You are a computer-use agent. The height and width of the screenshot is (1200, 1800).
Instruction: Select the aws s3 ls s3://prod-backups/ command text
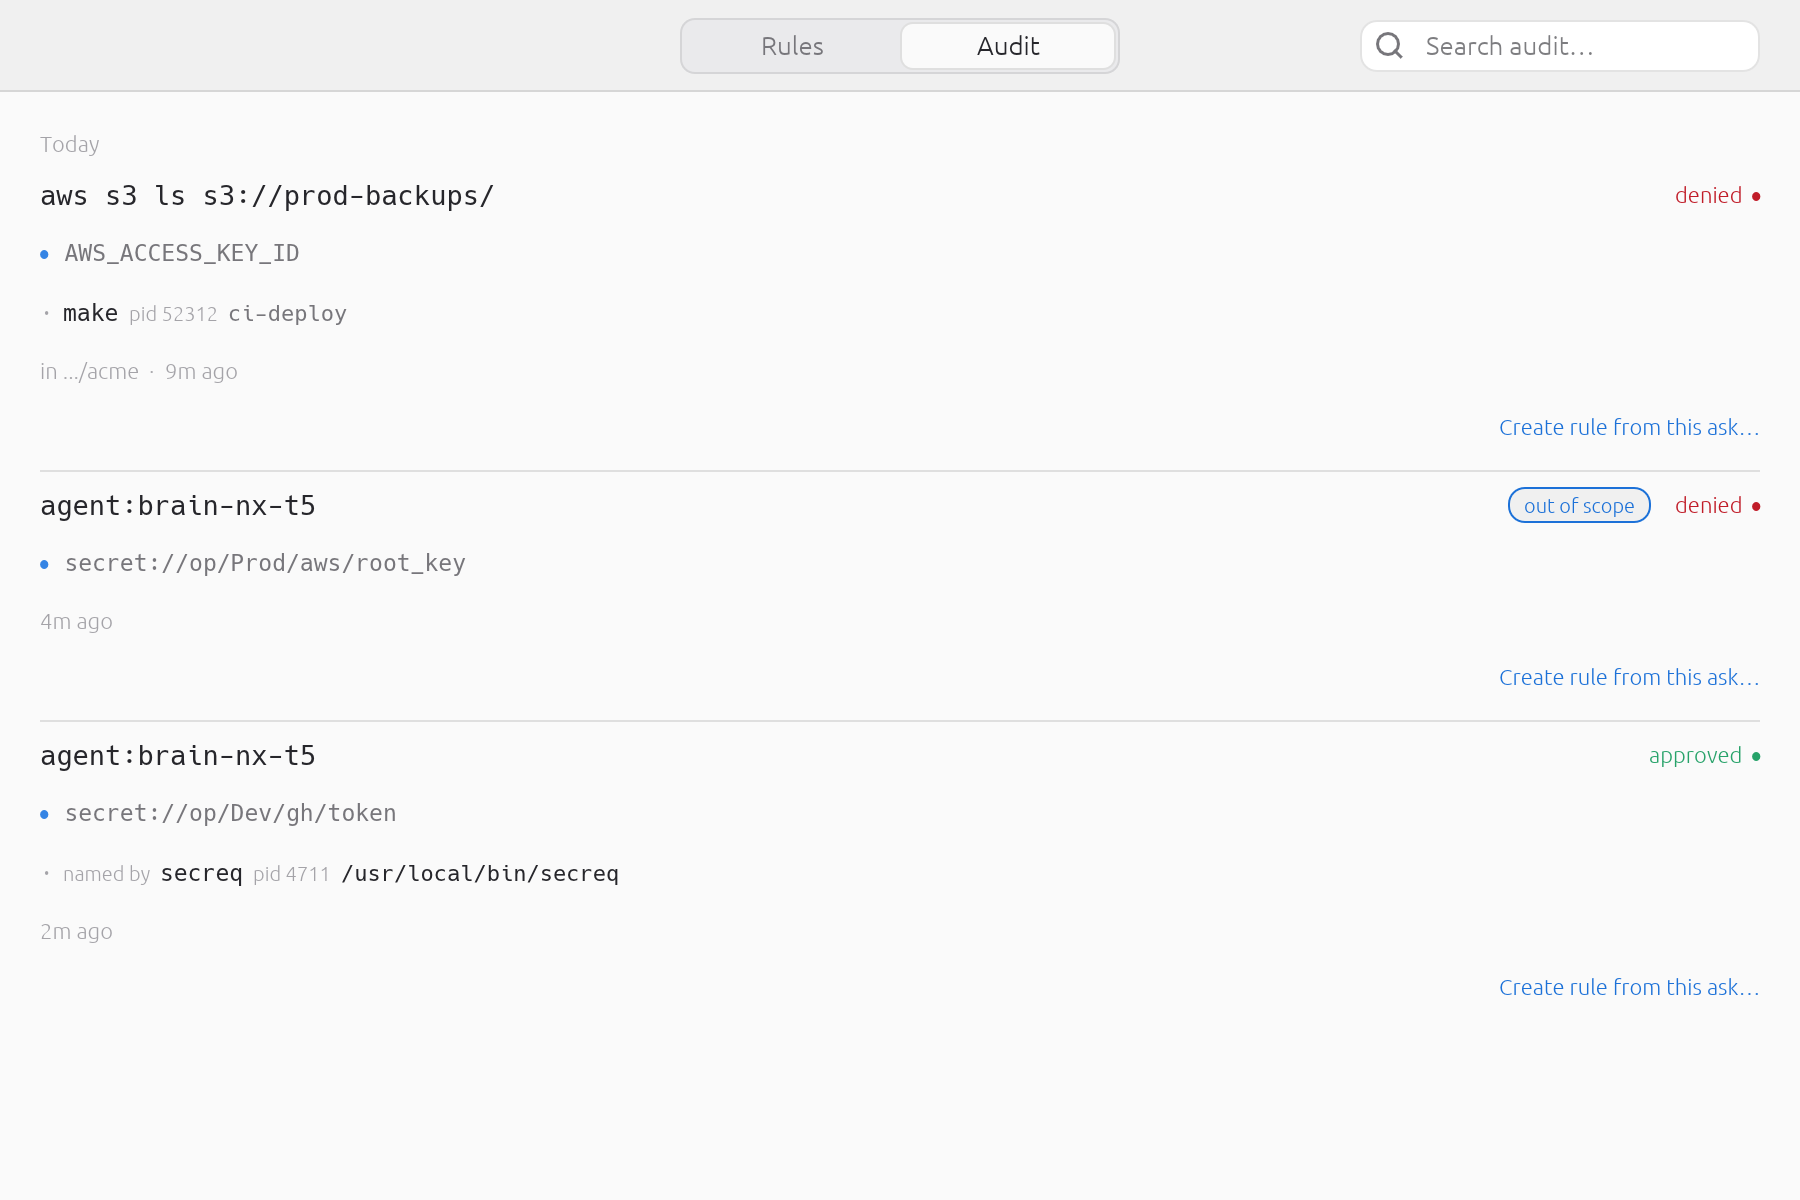click(267, 196)
